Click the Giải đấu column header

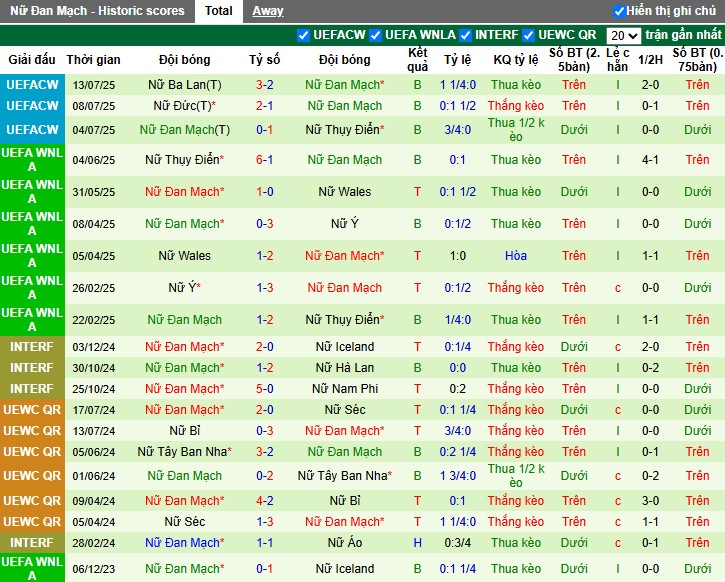pyautogui.click(x=31, y=60)
